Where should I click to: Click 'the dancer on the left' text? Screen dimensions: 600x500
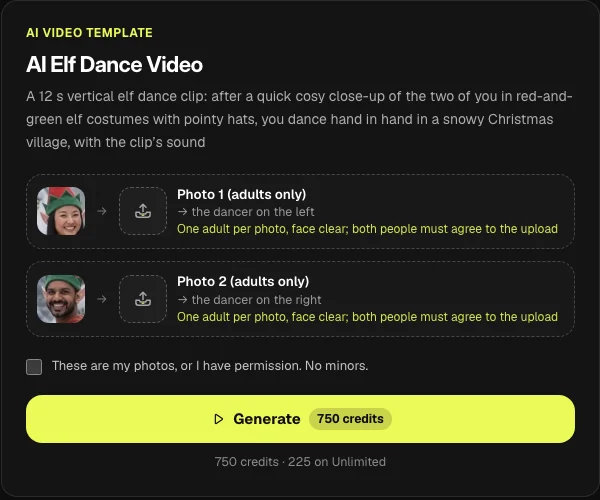click(253, 212)
